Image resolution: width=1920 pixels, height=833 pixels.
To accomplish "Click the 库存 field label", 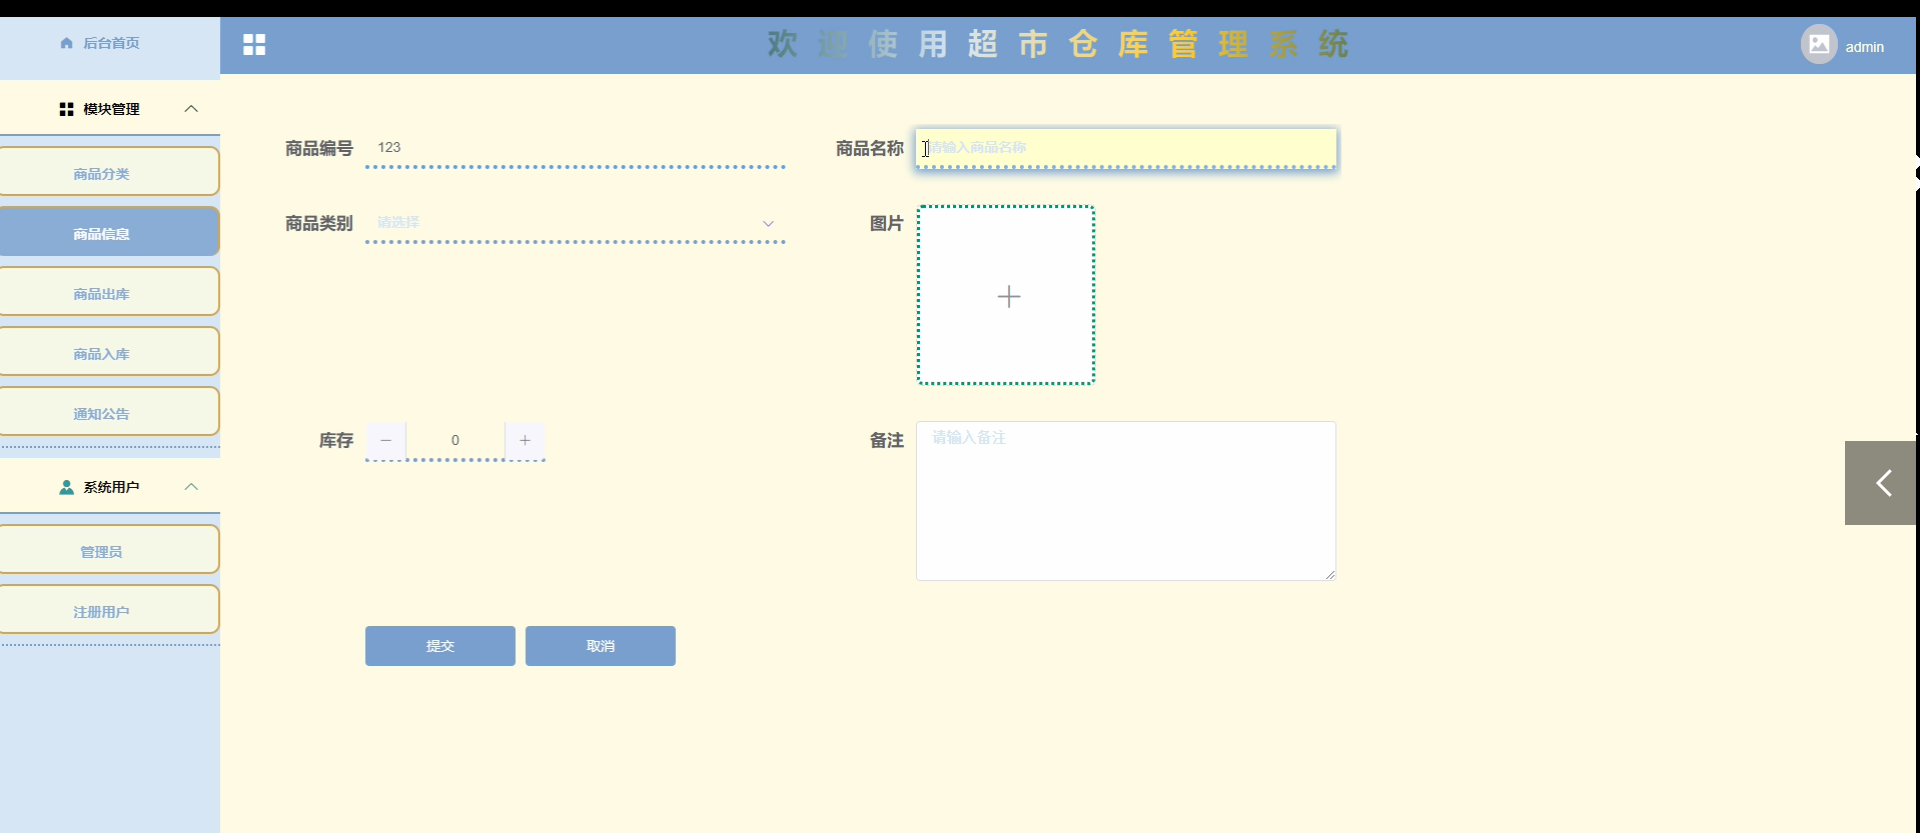I will click(336, 441).
